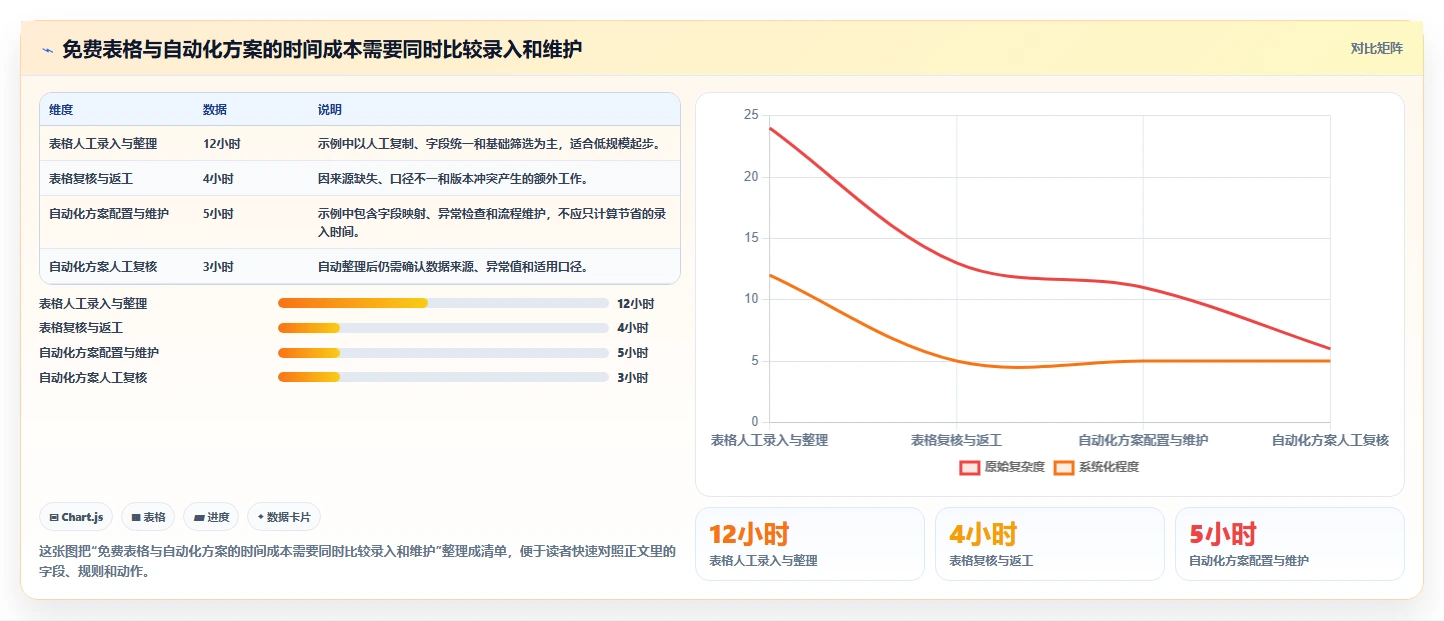Open the 5小时 data card
This screenshot has height=621, width=1444.
pos(1290,544)
